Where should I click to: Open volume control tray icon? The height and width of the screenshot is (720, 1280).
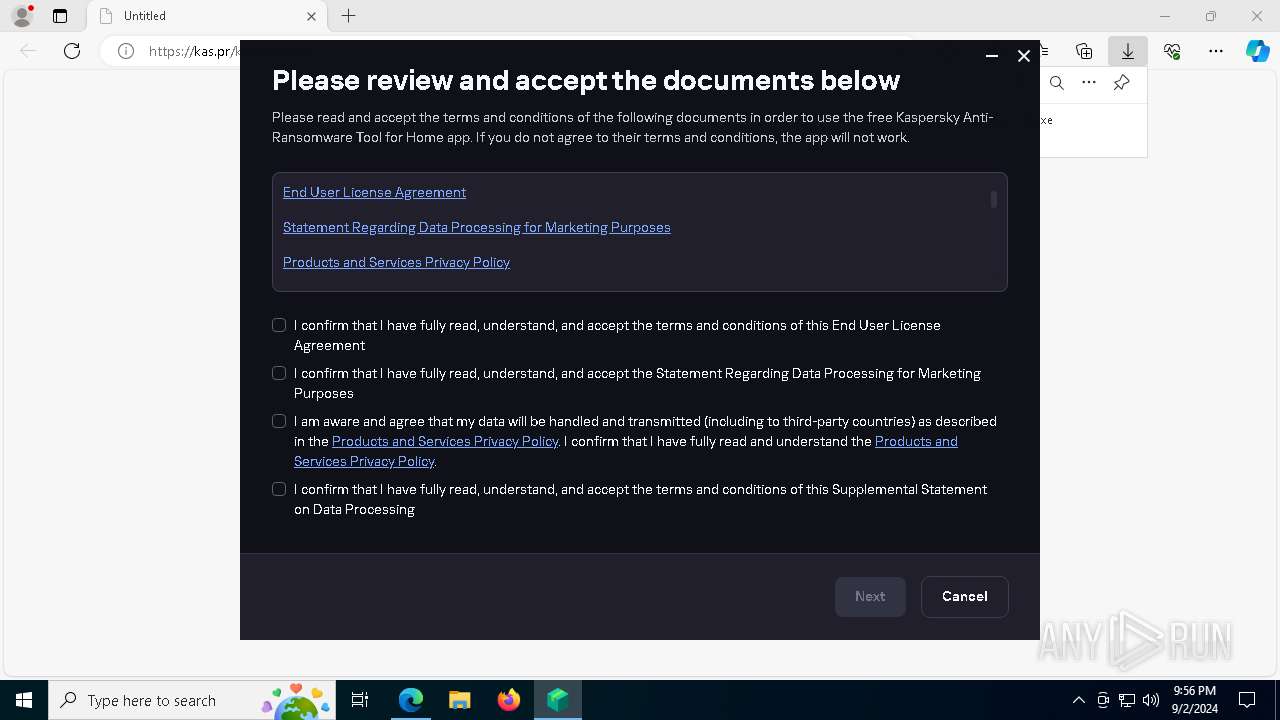point(1151,700)
